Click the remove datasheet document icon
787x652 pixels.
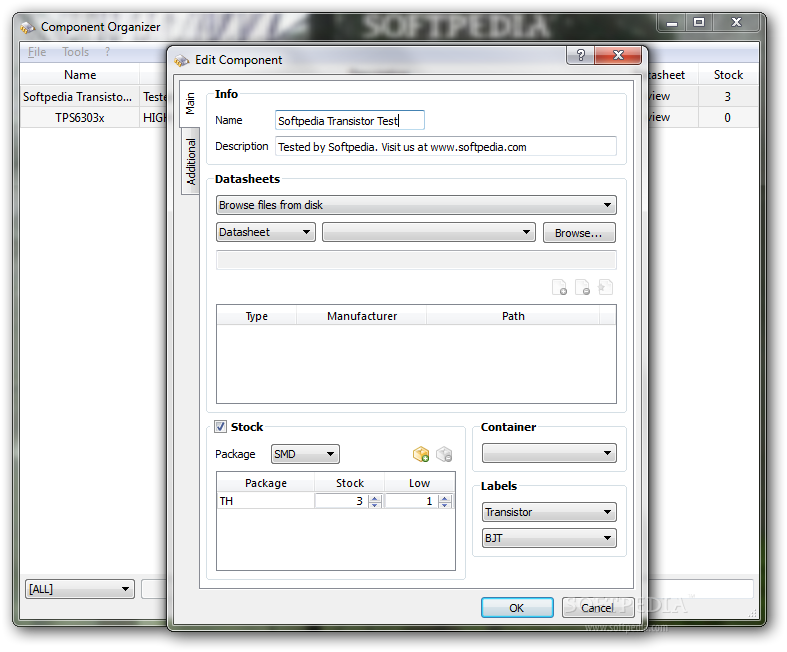coord(582,288)
